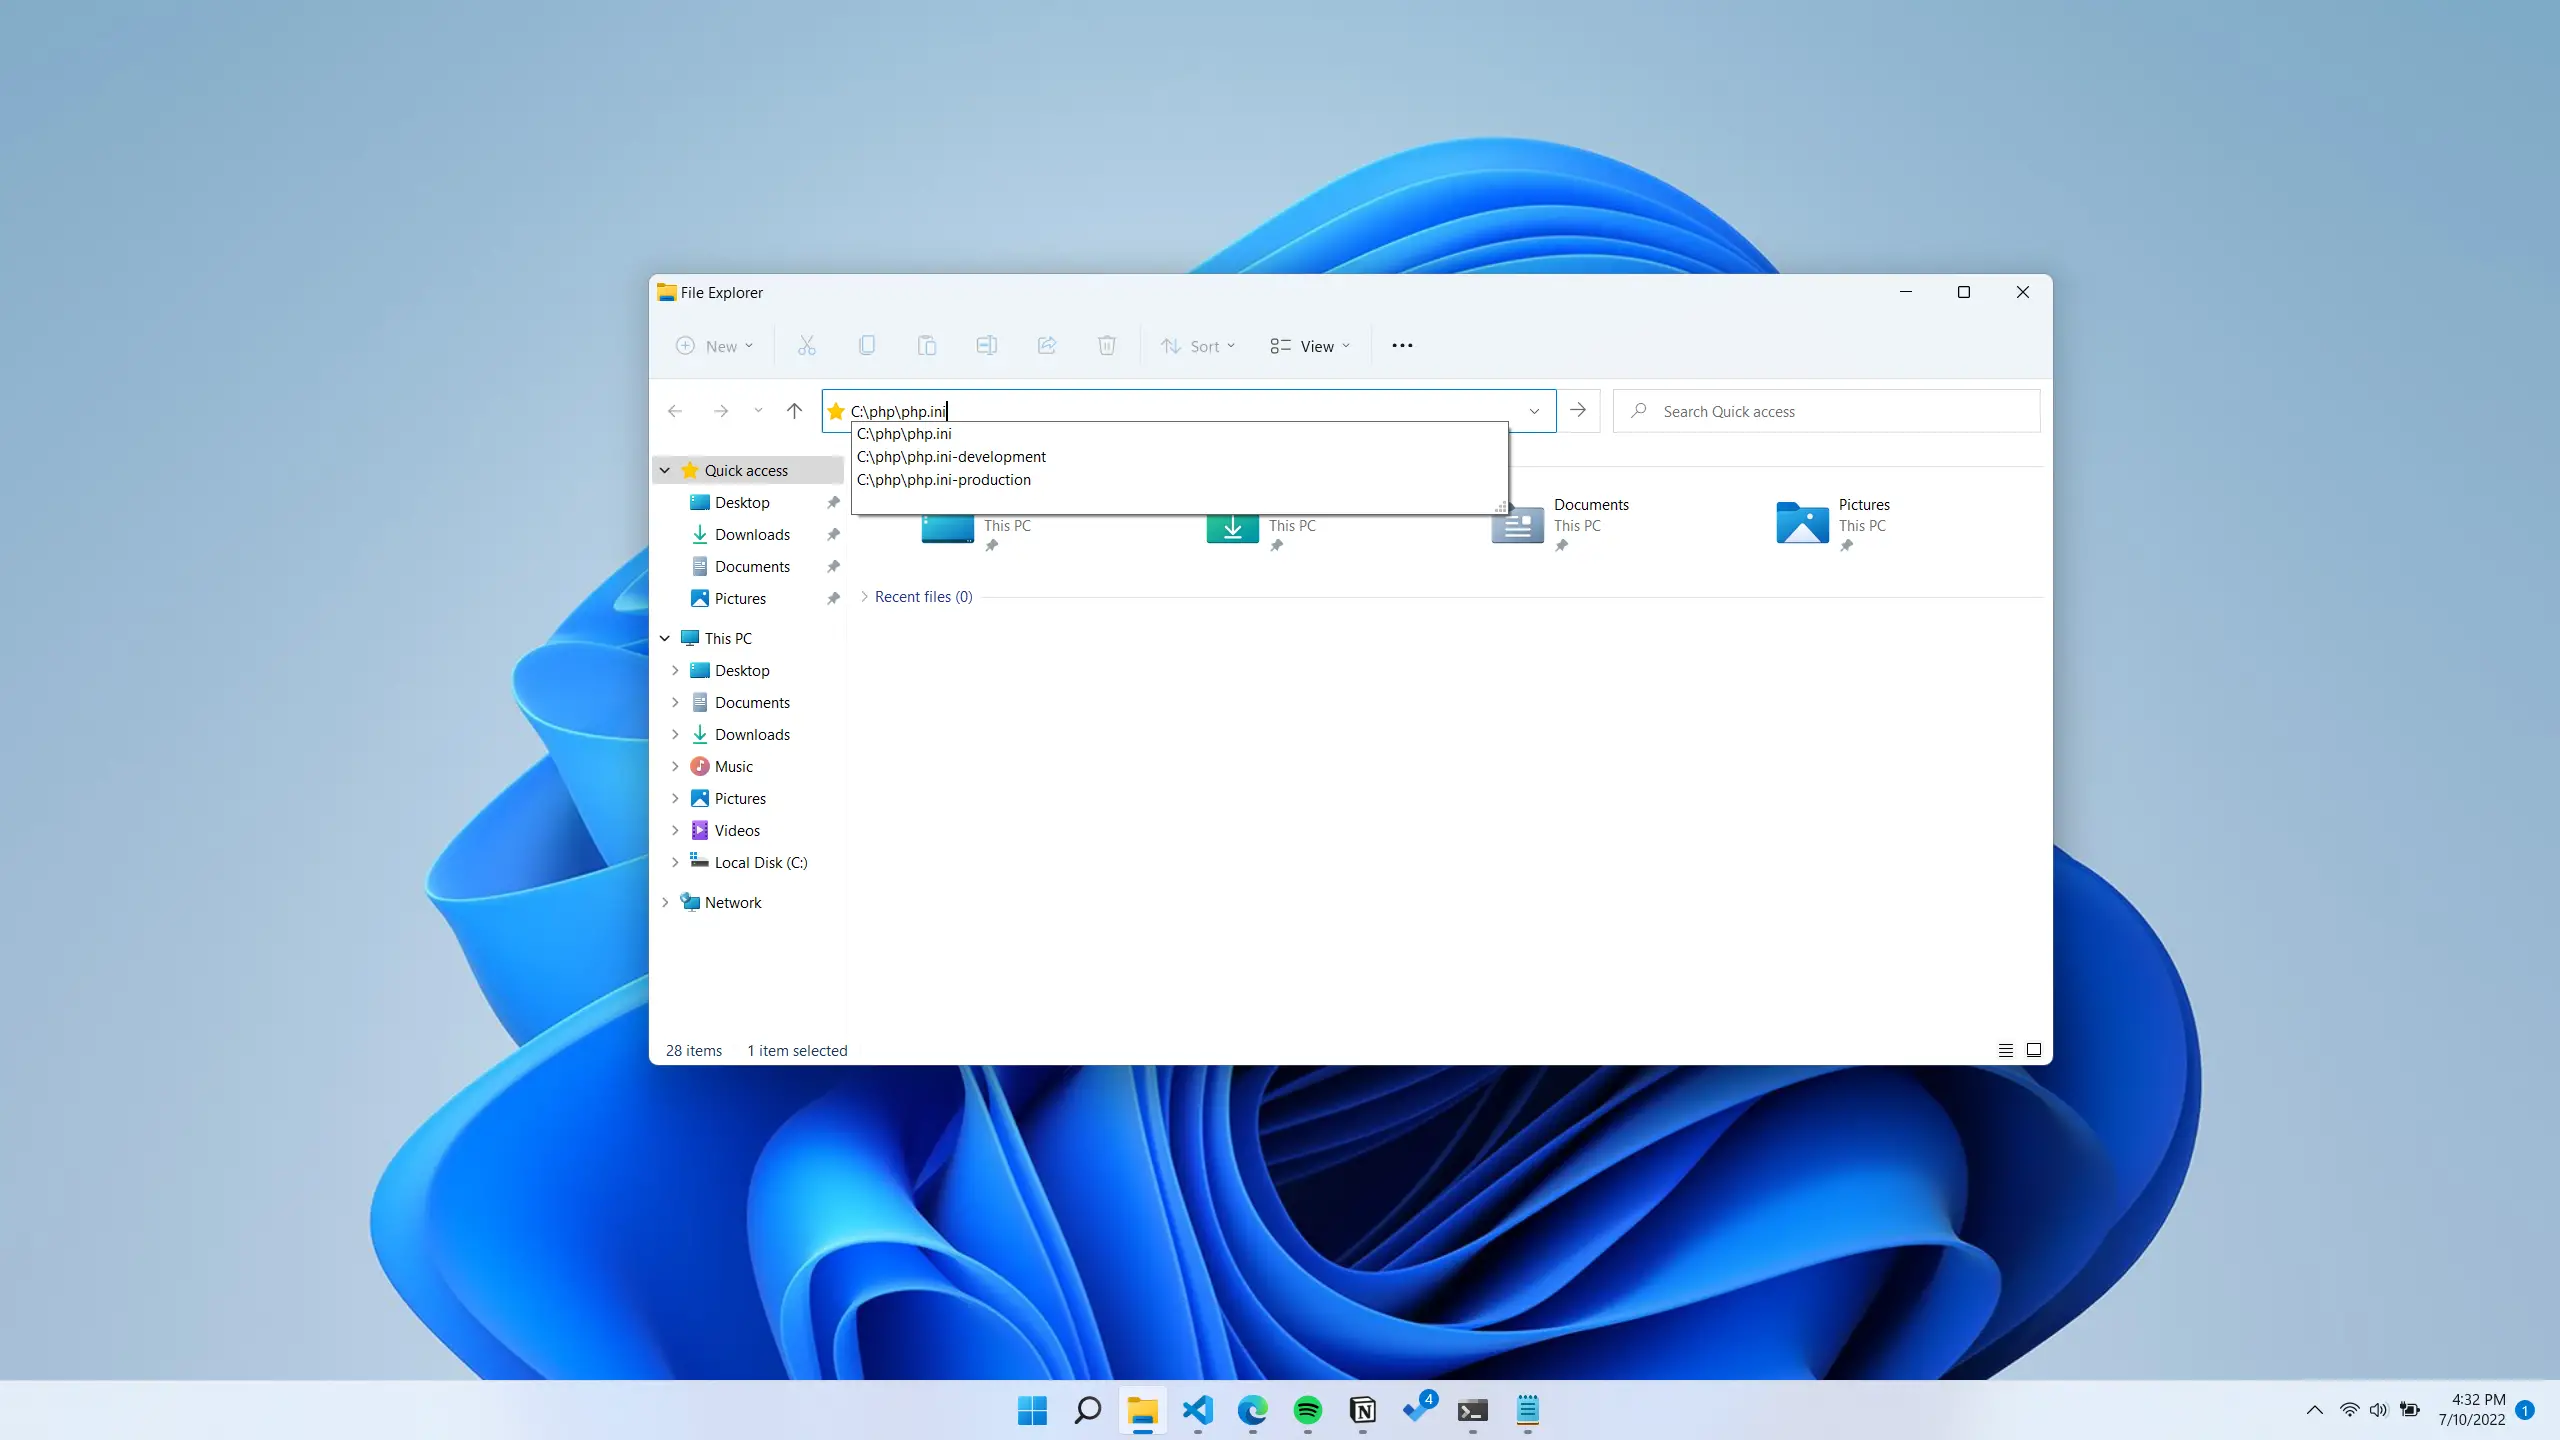The height and width of the screenshot is (1440, 2560).
Task: Select C:\php\php.ini-production suggestion
Action: (944, 478)
